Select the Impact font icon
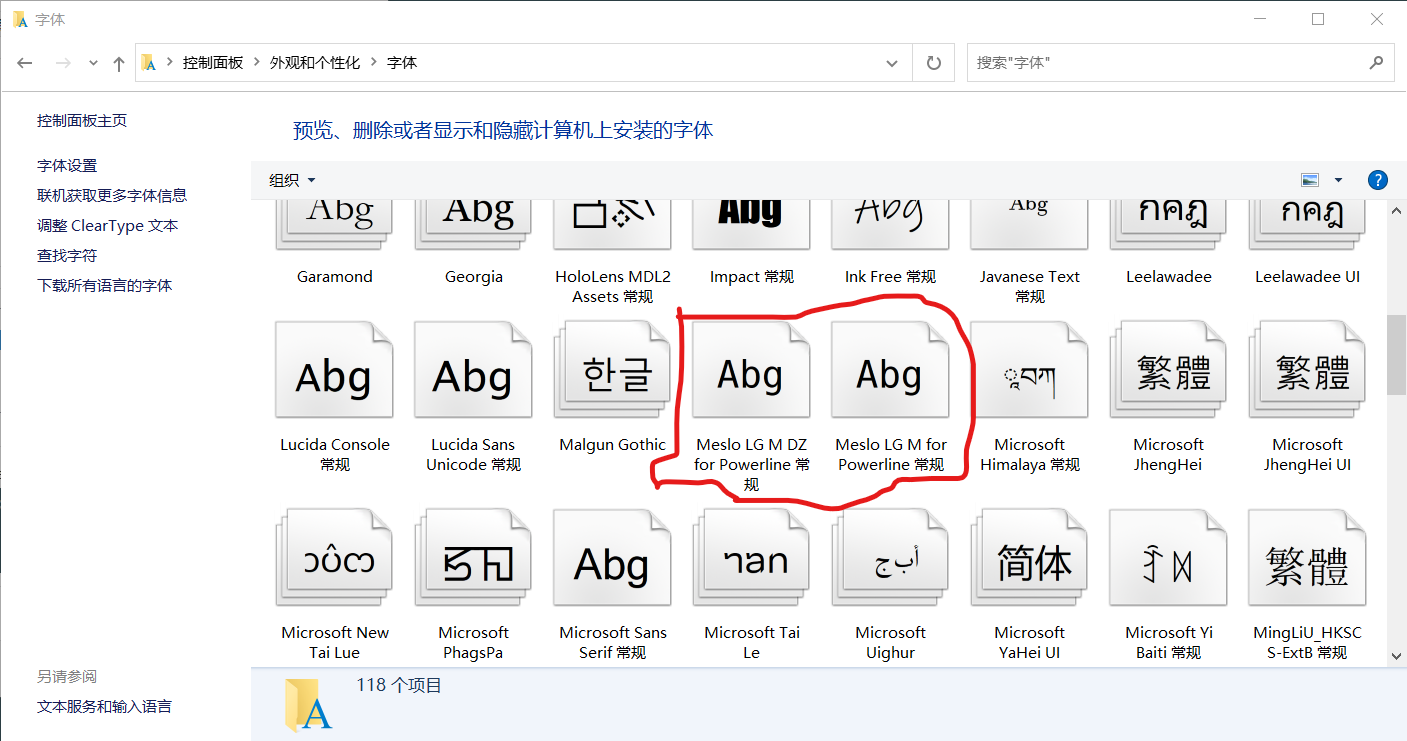 [x=751, y=225]
